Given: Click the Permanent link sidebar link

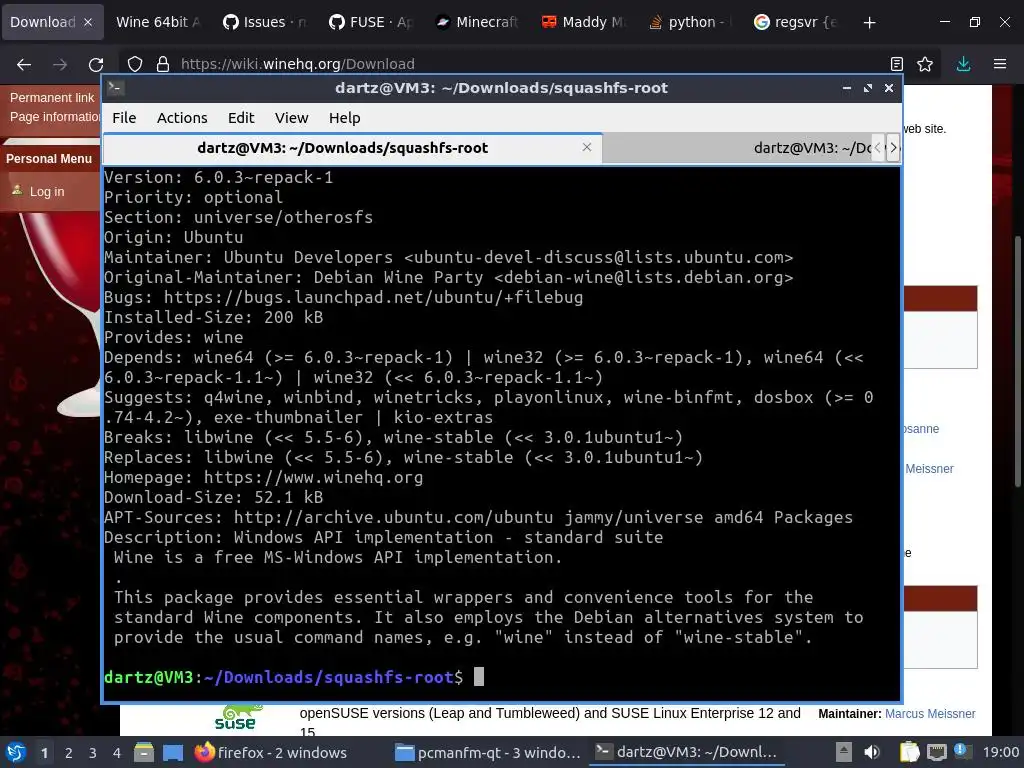Looking at the screenshot, I should tap(52, 97).
